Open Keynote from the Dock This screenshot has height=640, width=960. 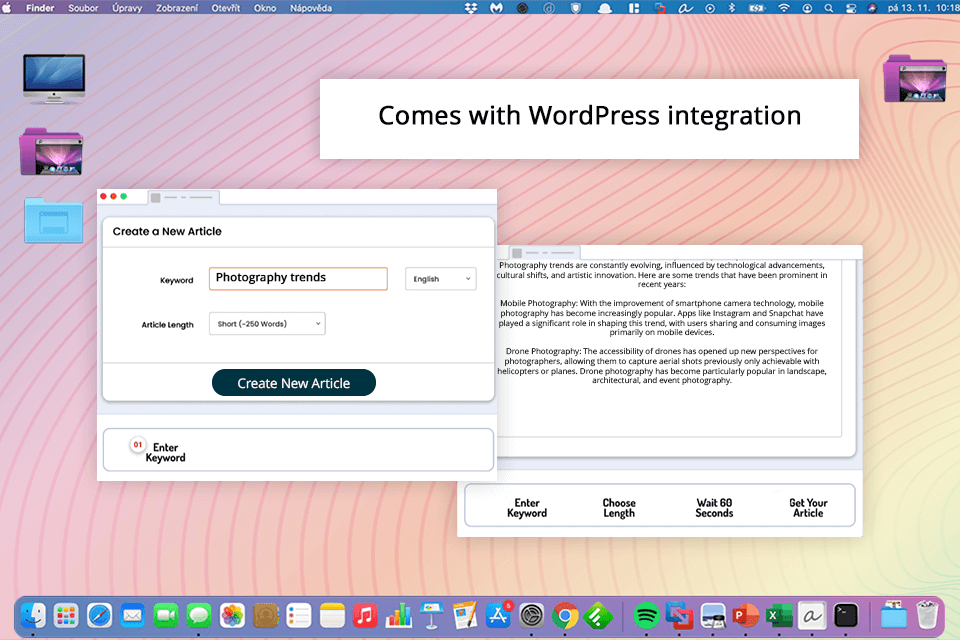(x=432, y=616)
